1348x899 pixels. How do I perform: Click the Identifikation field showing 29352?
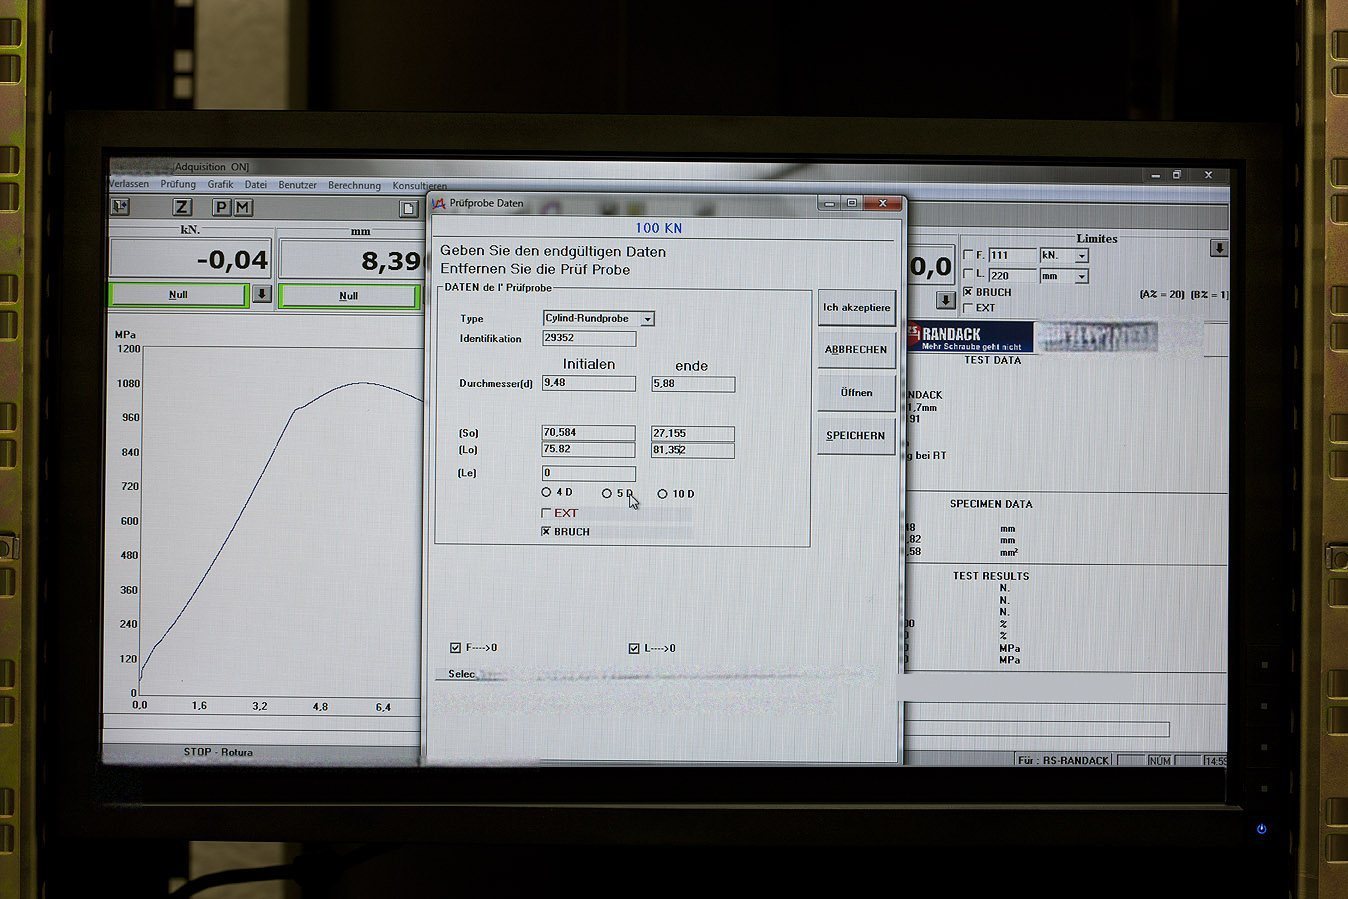(588, 338)
